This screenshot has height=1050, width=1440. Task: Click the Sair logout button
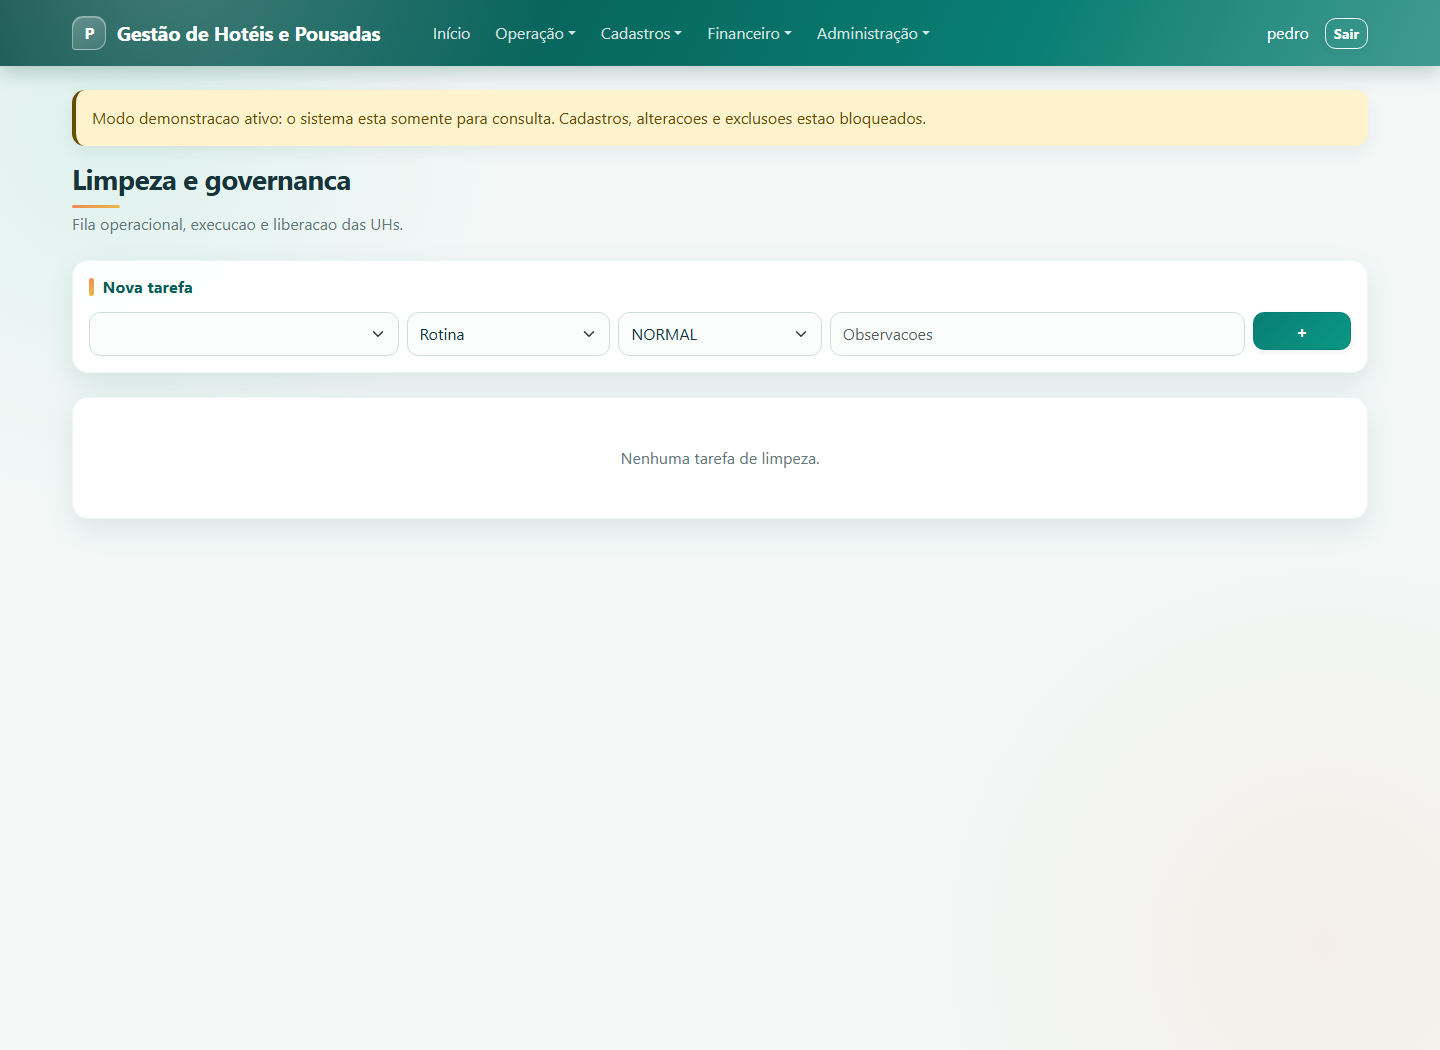point(1346,33)
